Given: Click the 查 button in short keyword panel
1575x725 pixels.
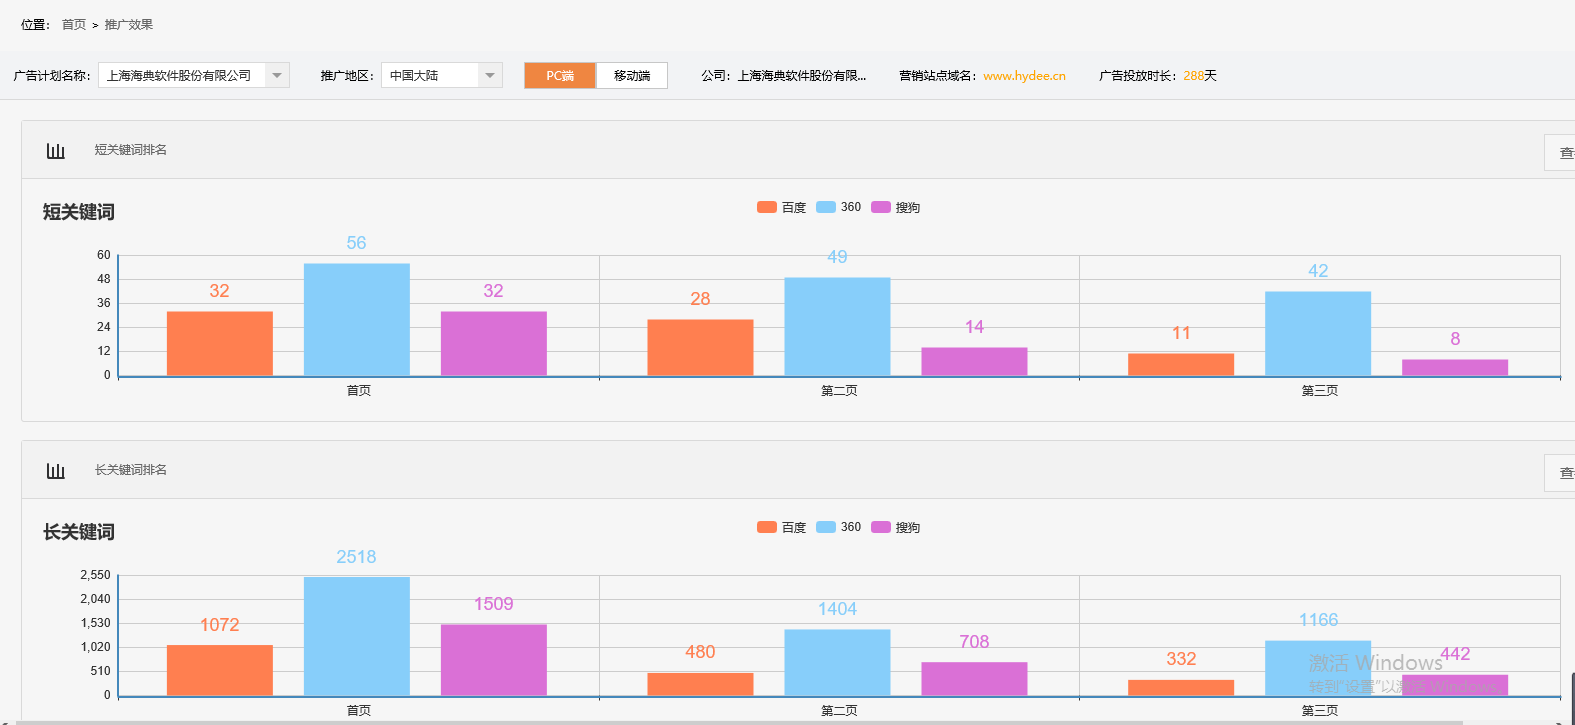Looking at the screenshot, I should click(1563, 153).
